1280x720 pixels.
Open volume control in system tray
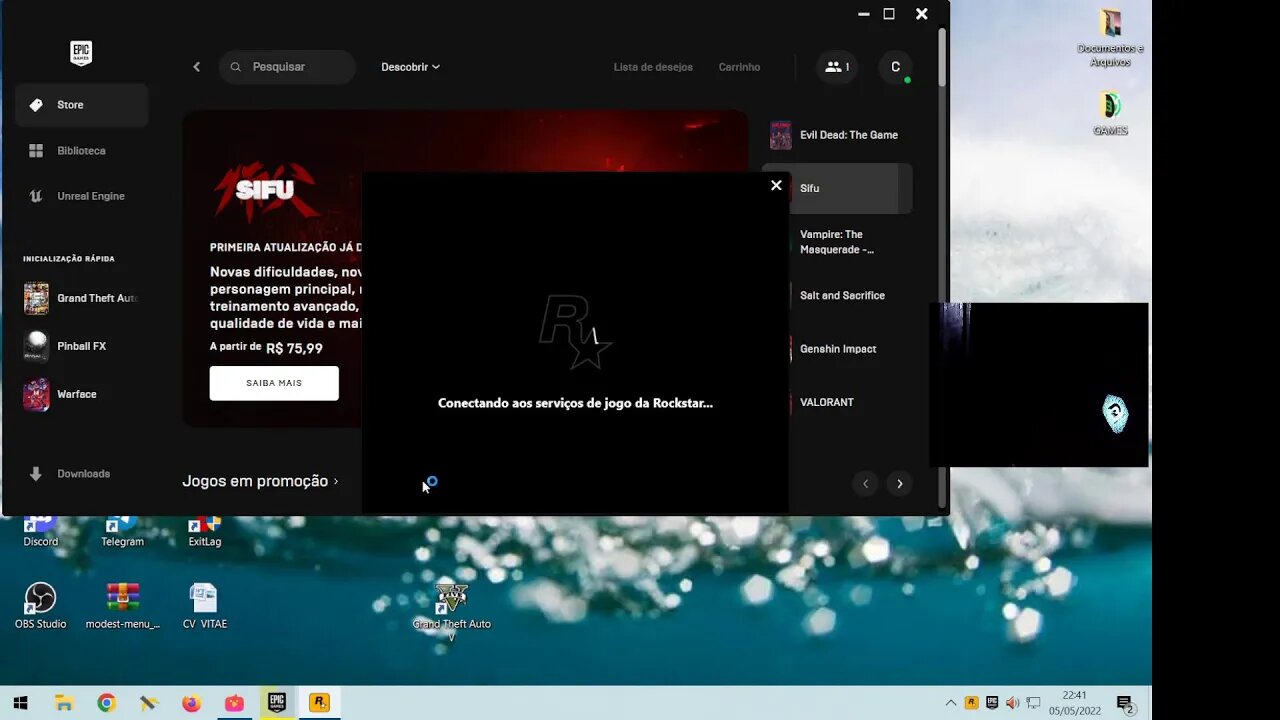pos(1012,703)
